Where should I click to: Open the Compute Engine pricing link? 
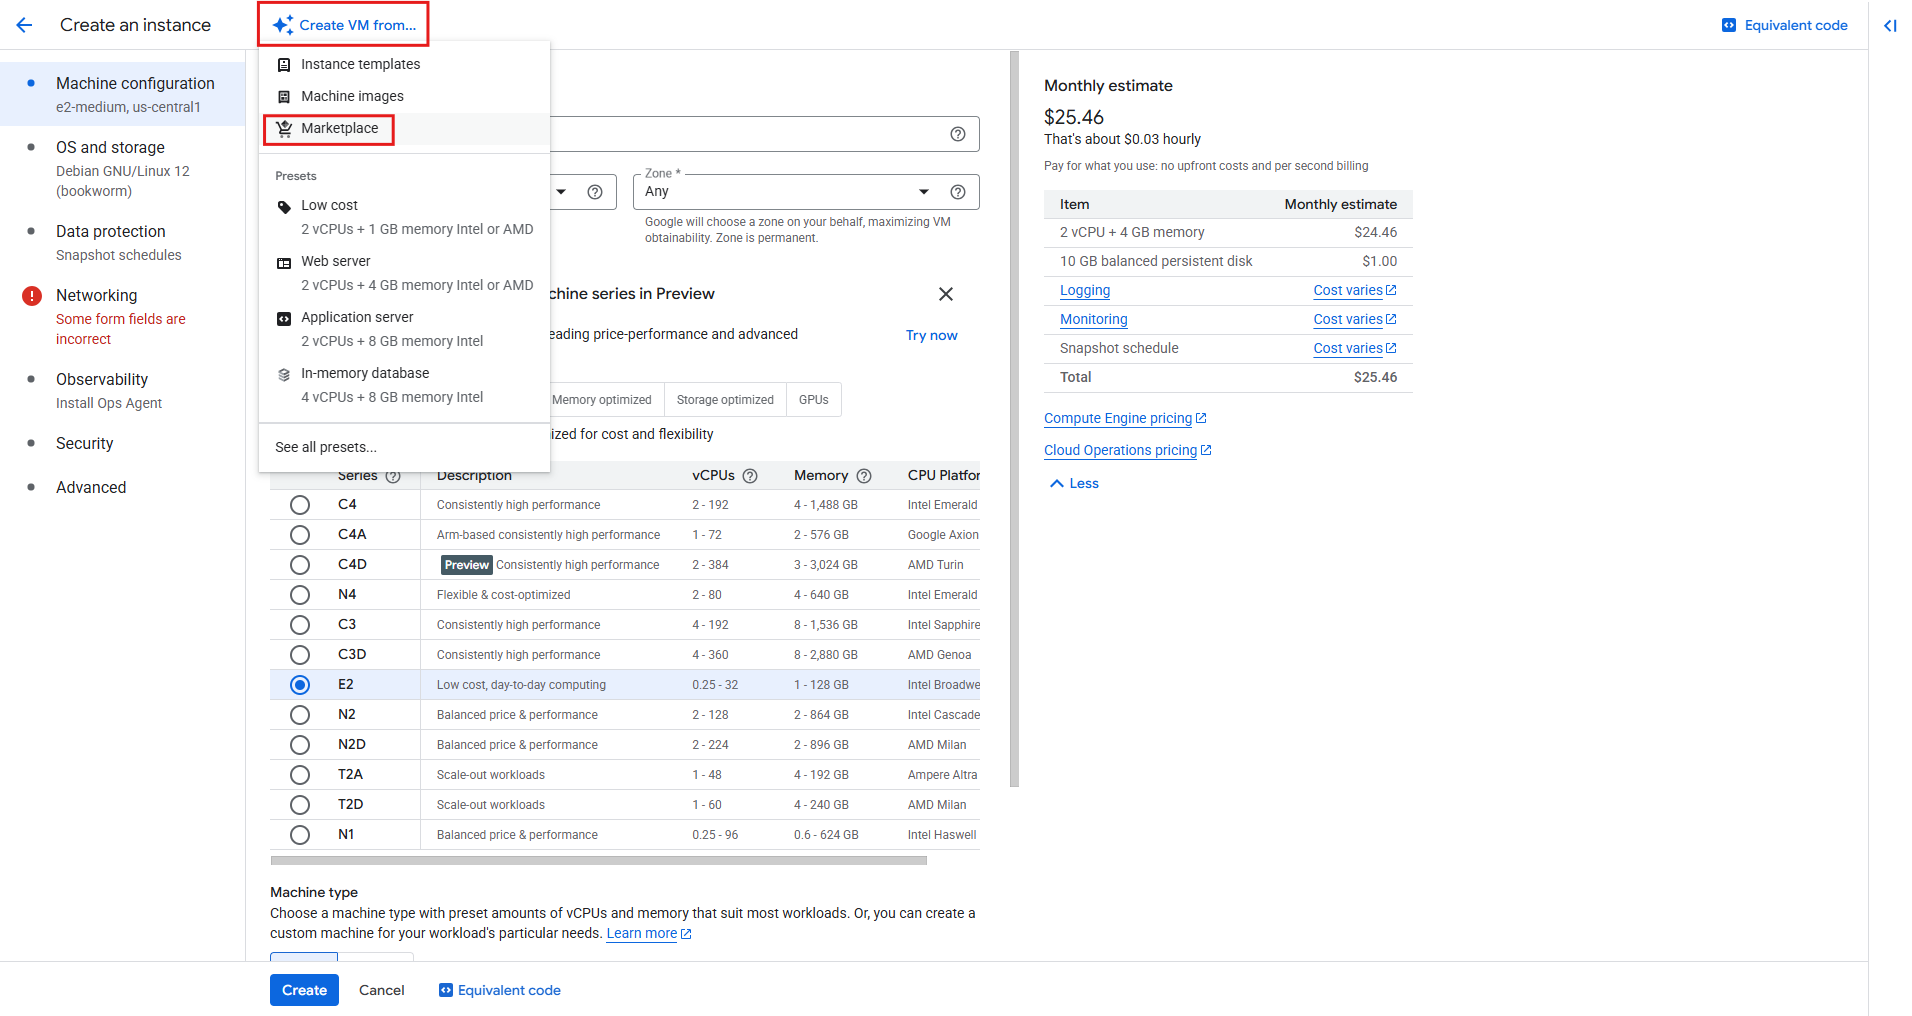(1117, 418)
